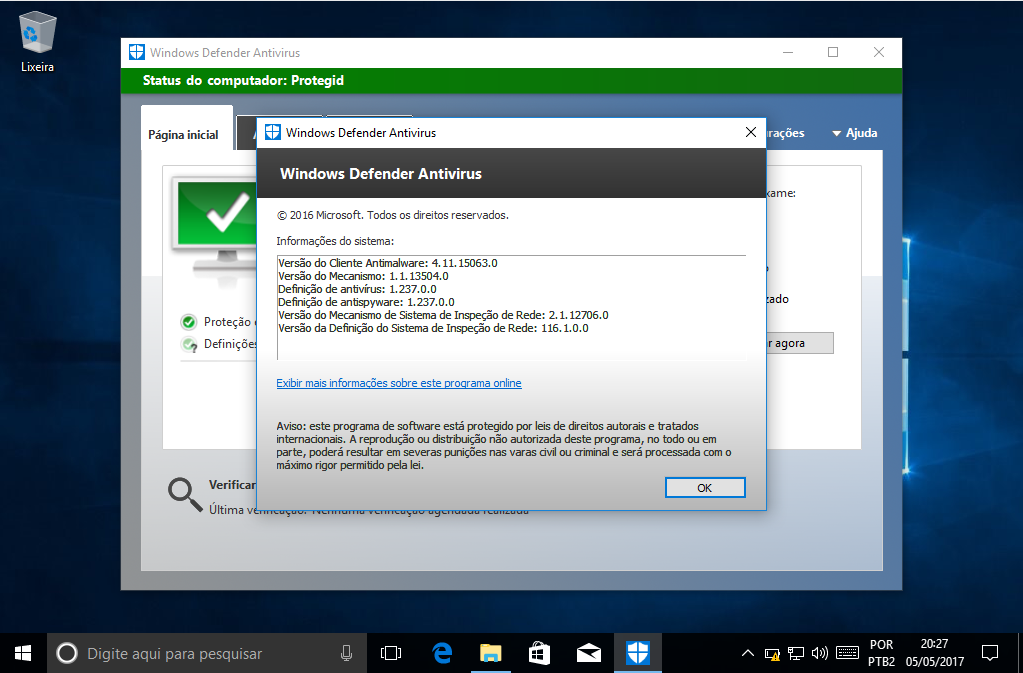Switch the POR PTB2 input language
This screenshot has height=673, width=1023.
[881, 653]
